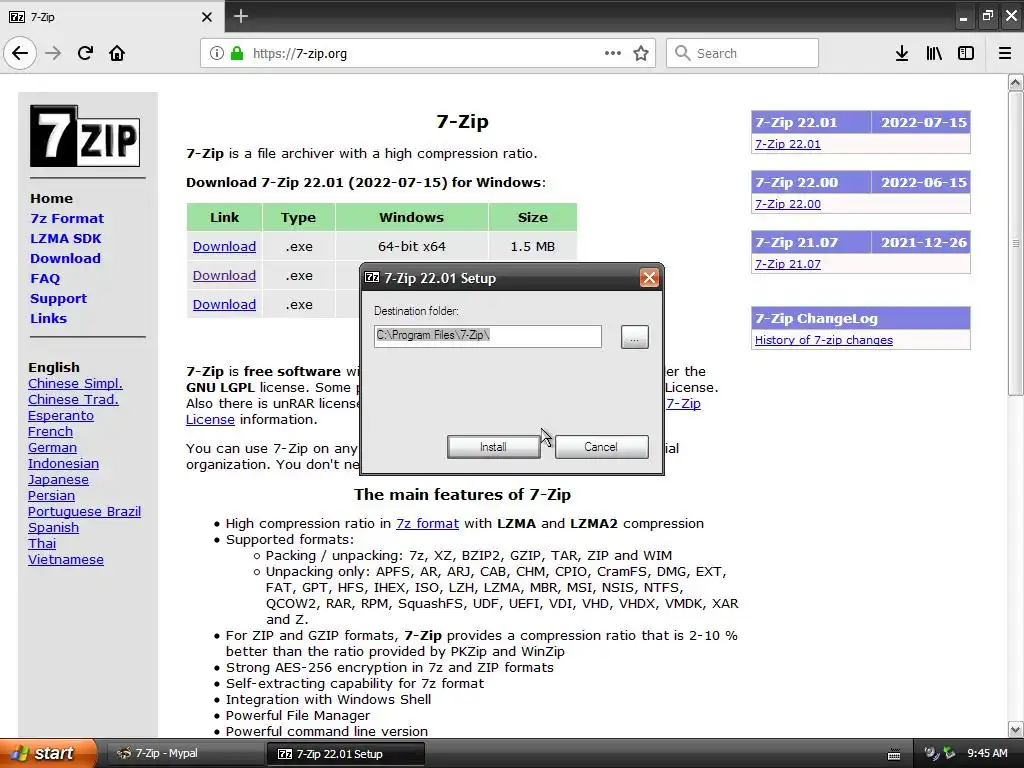This screenshot has height=768, width=1024.
Task: Switch to 7-Zip 22.01 Setup taskbar item
Action: [x=345, y=754]
